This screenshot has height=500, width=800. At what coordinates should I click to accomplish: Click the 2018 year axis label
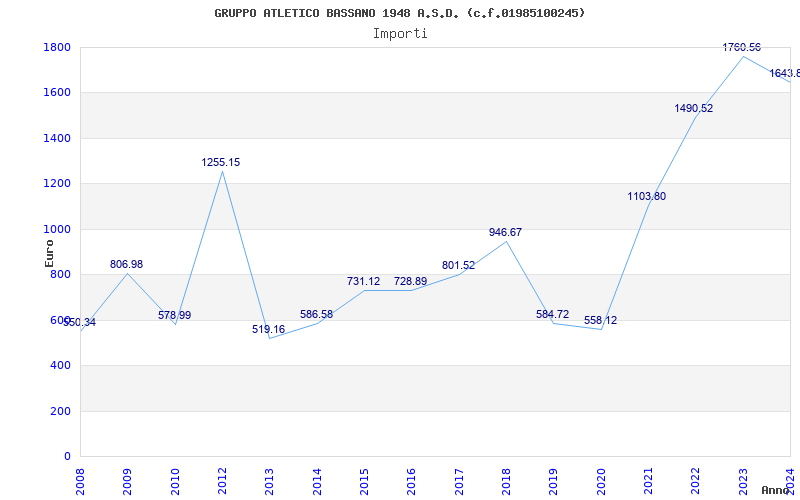[x=506, y=482]
